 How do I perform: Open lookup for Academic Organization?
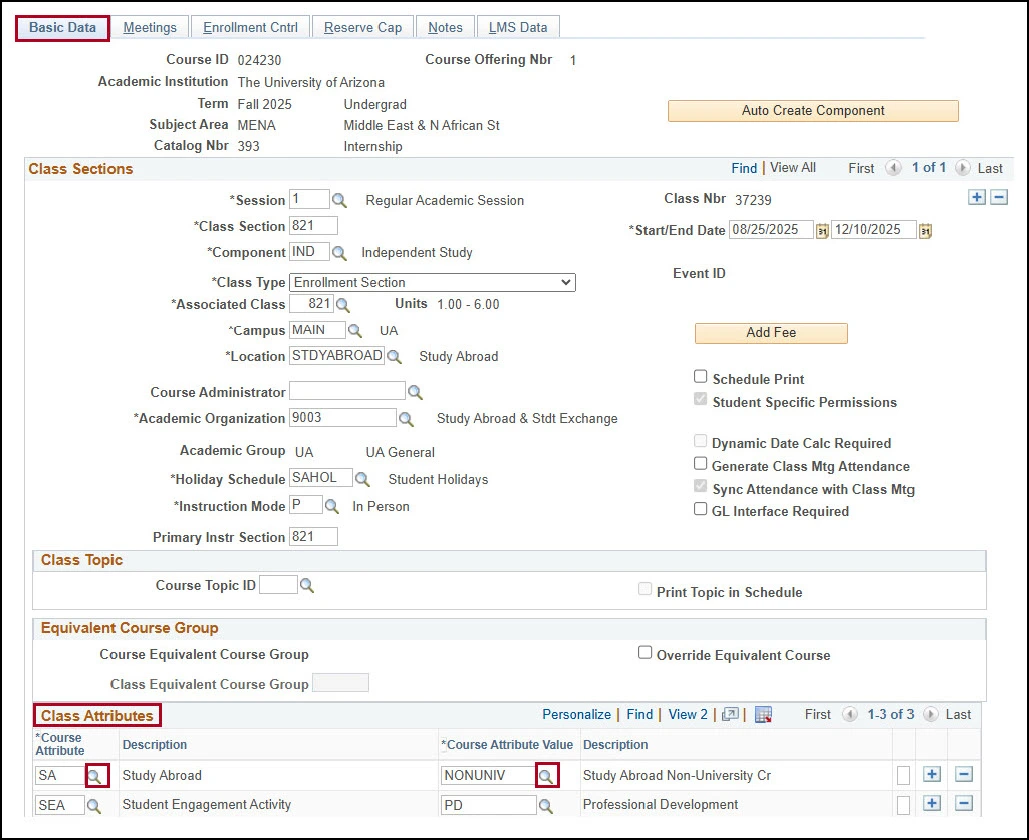(x=406, y=419)
